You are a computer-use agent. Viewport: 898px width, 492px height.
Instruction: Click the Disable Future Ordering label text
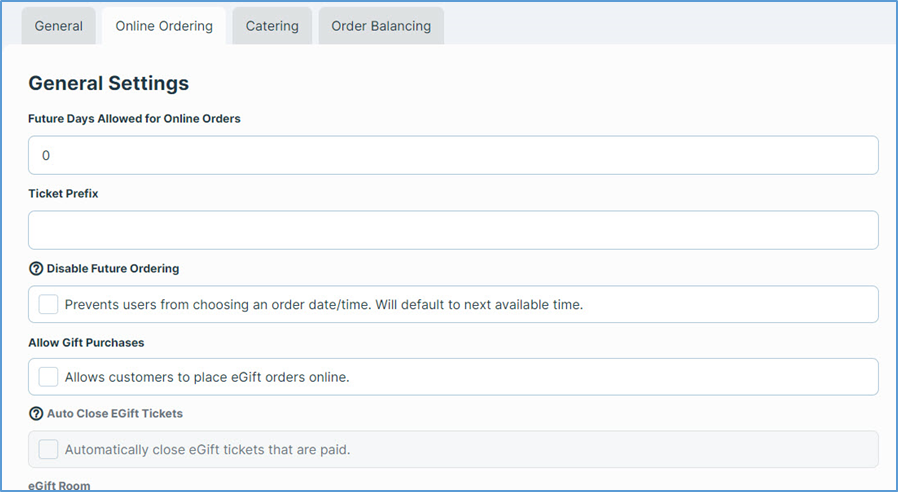pos(113,269)
